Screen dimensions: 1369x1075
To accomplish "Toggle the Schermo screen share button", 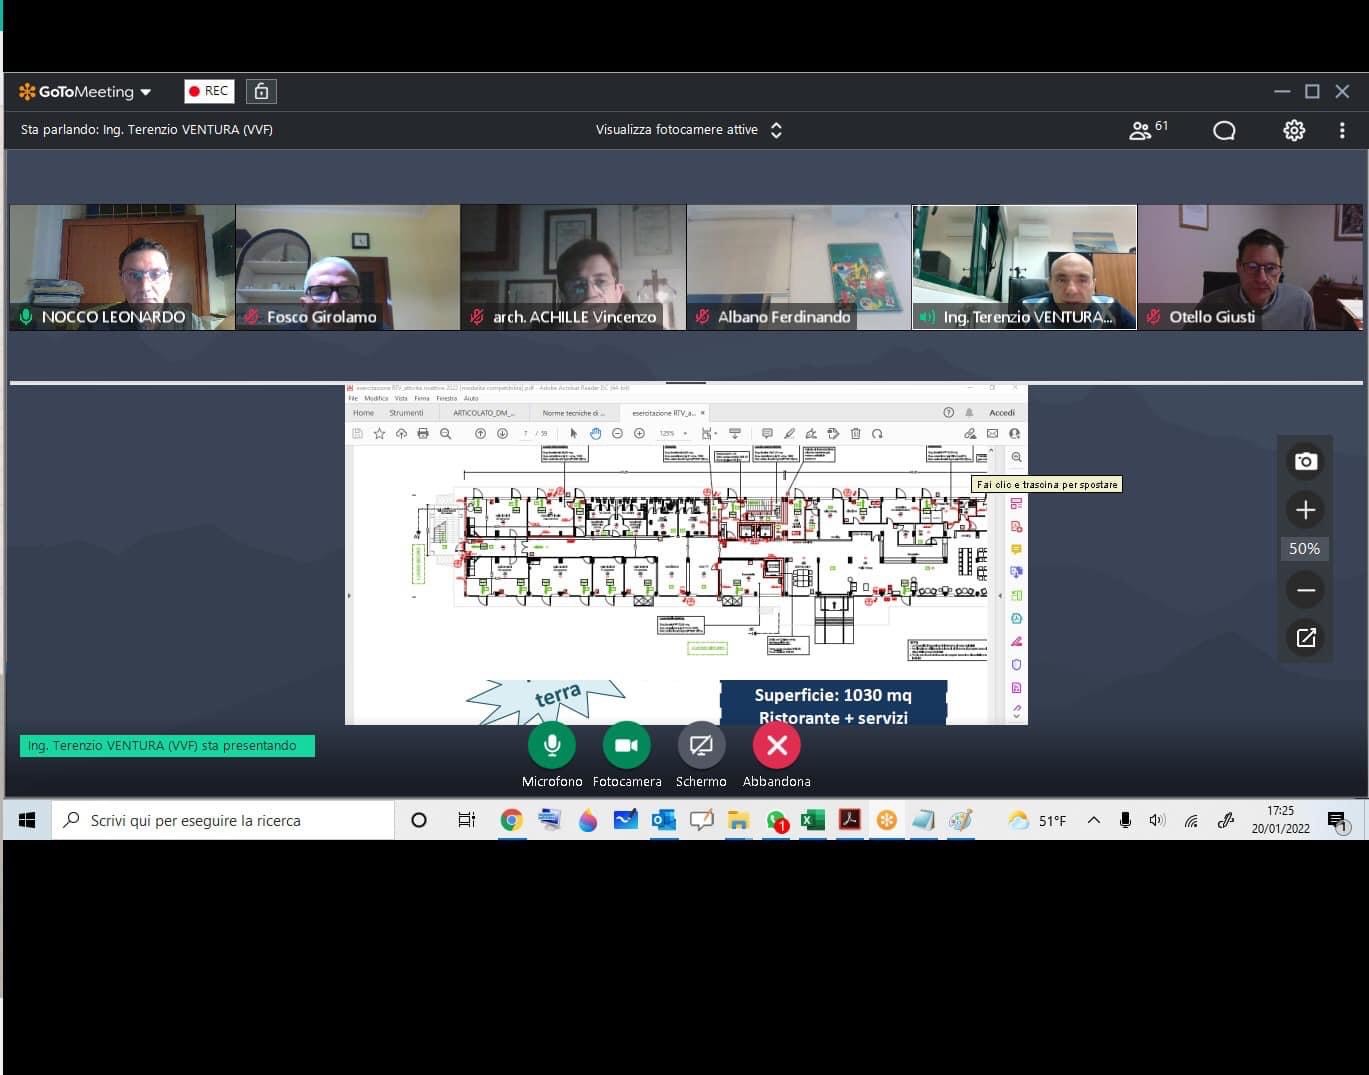I will coord(701,745).
